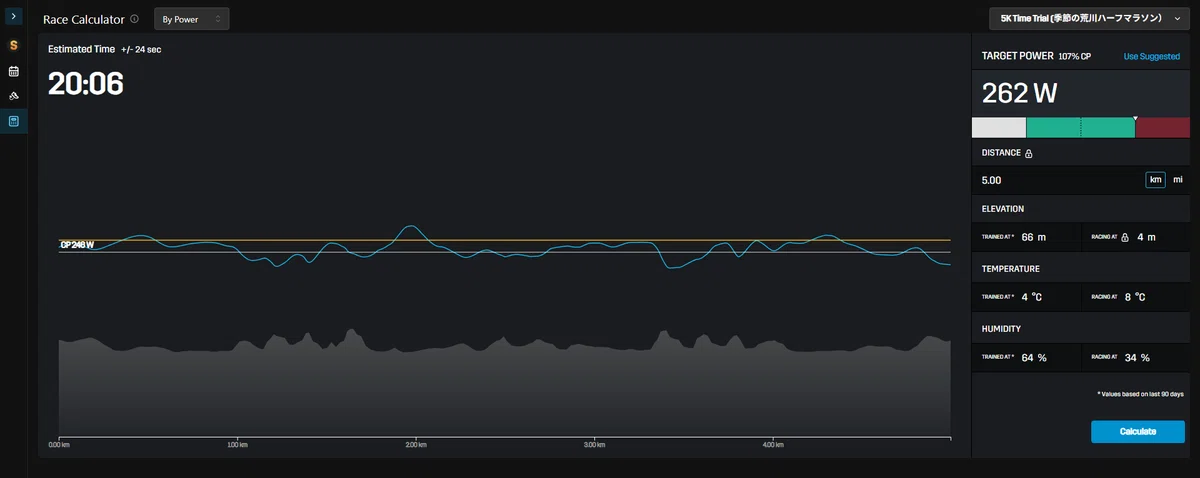
Task: Click the ELEVATION section heading
Action: [1003, 209]
